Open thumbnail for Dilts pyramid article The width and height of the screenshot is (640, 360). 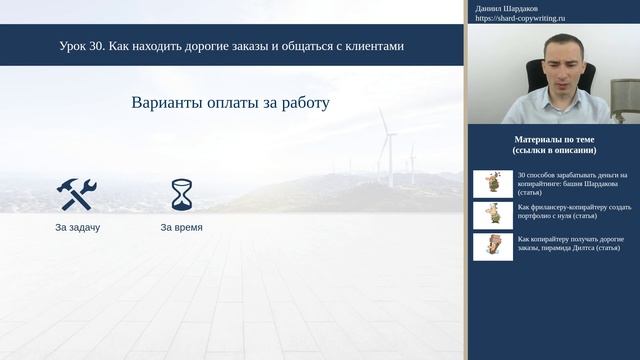pyautogui.click(x=493, y=247)
